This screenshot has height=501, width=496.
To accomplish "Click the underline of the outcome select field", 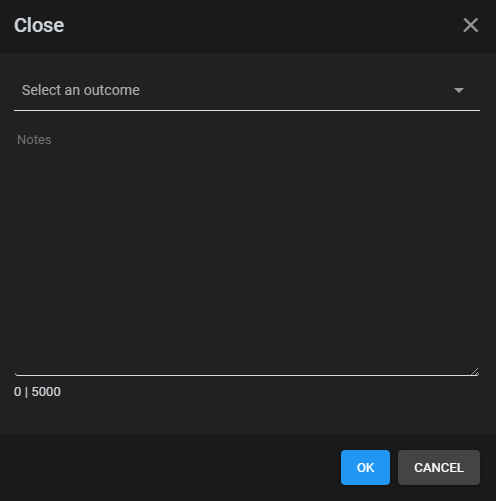I will pyautogui.click(x=247, y=110).
